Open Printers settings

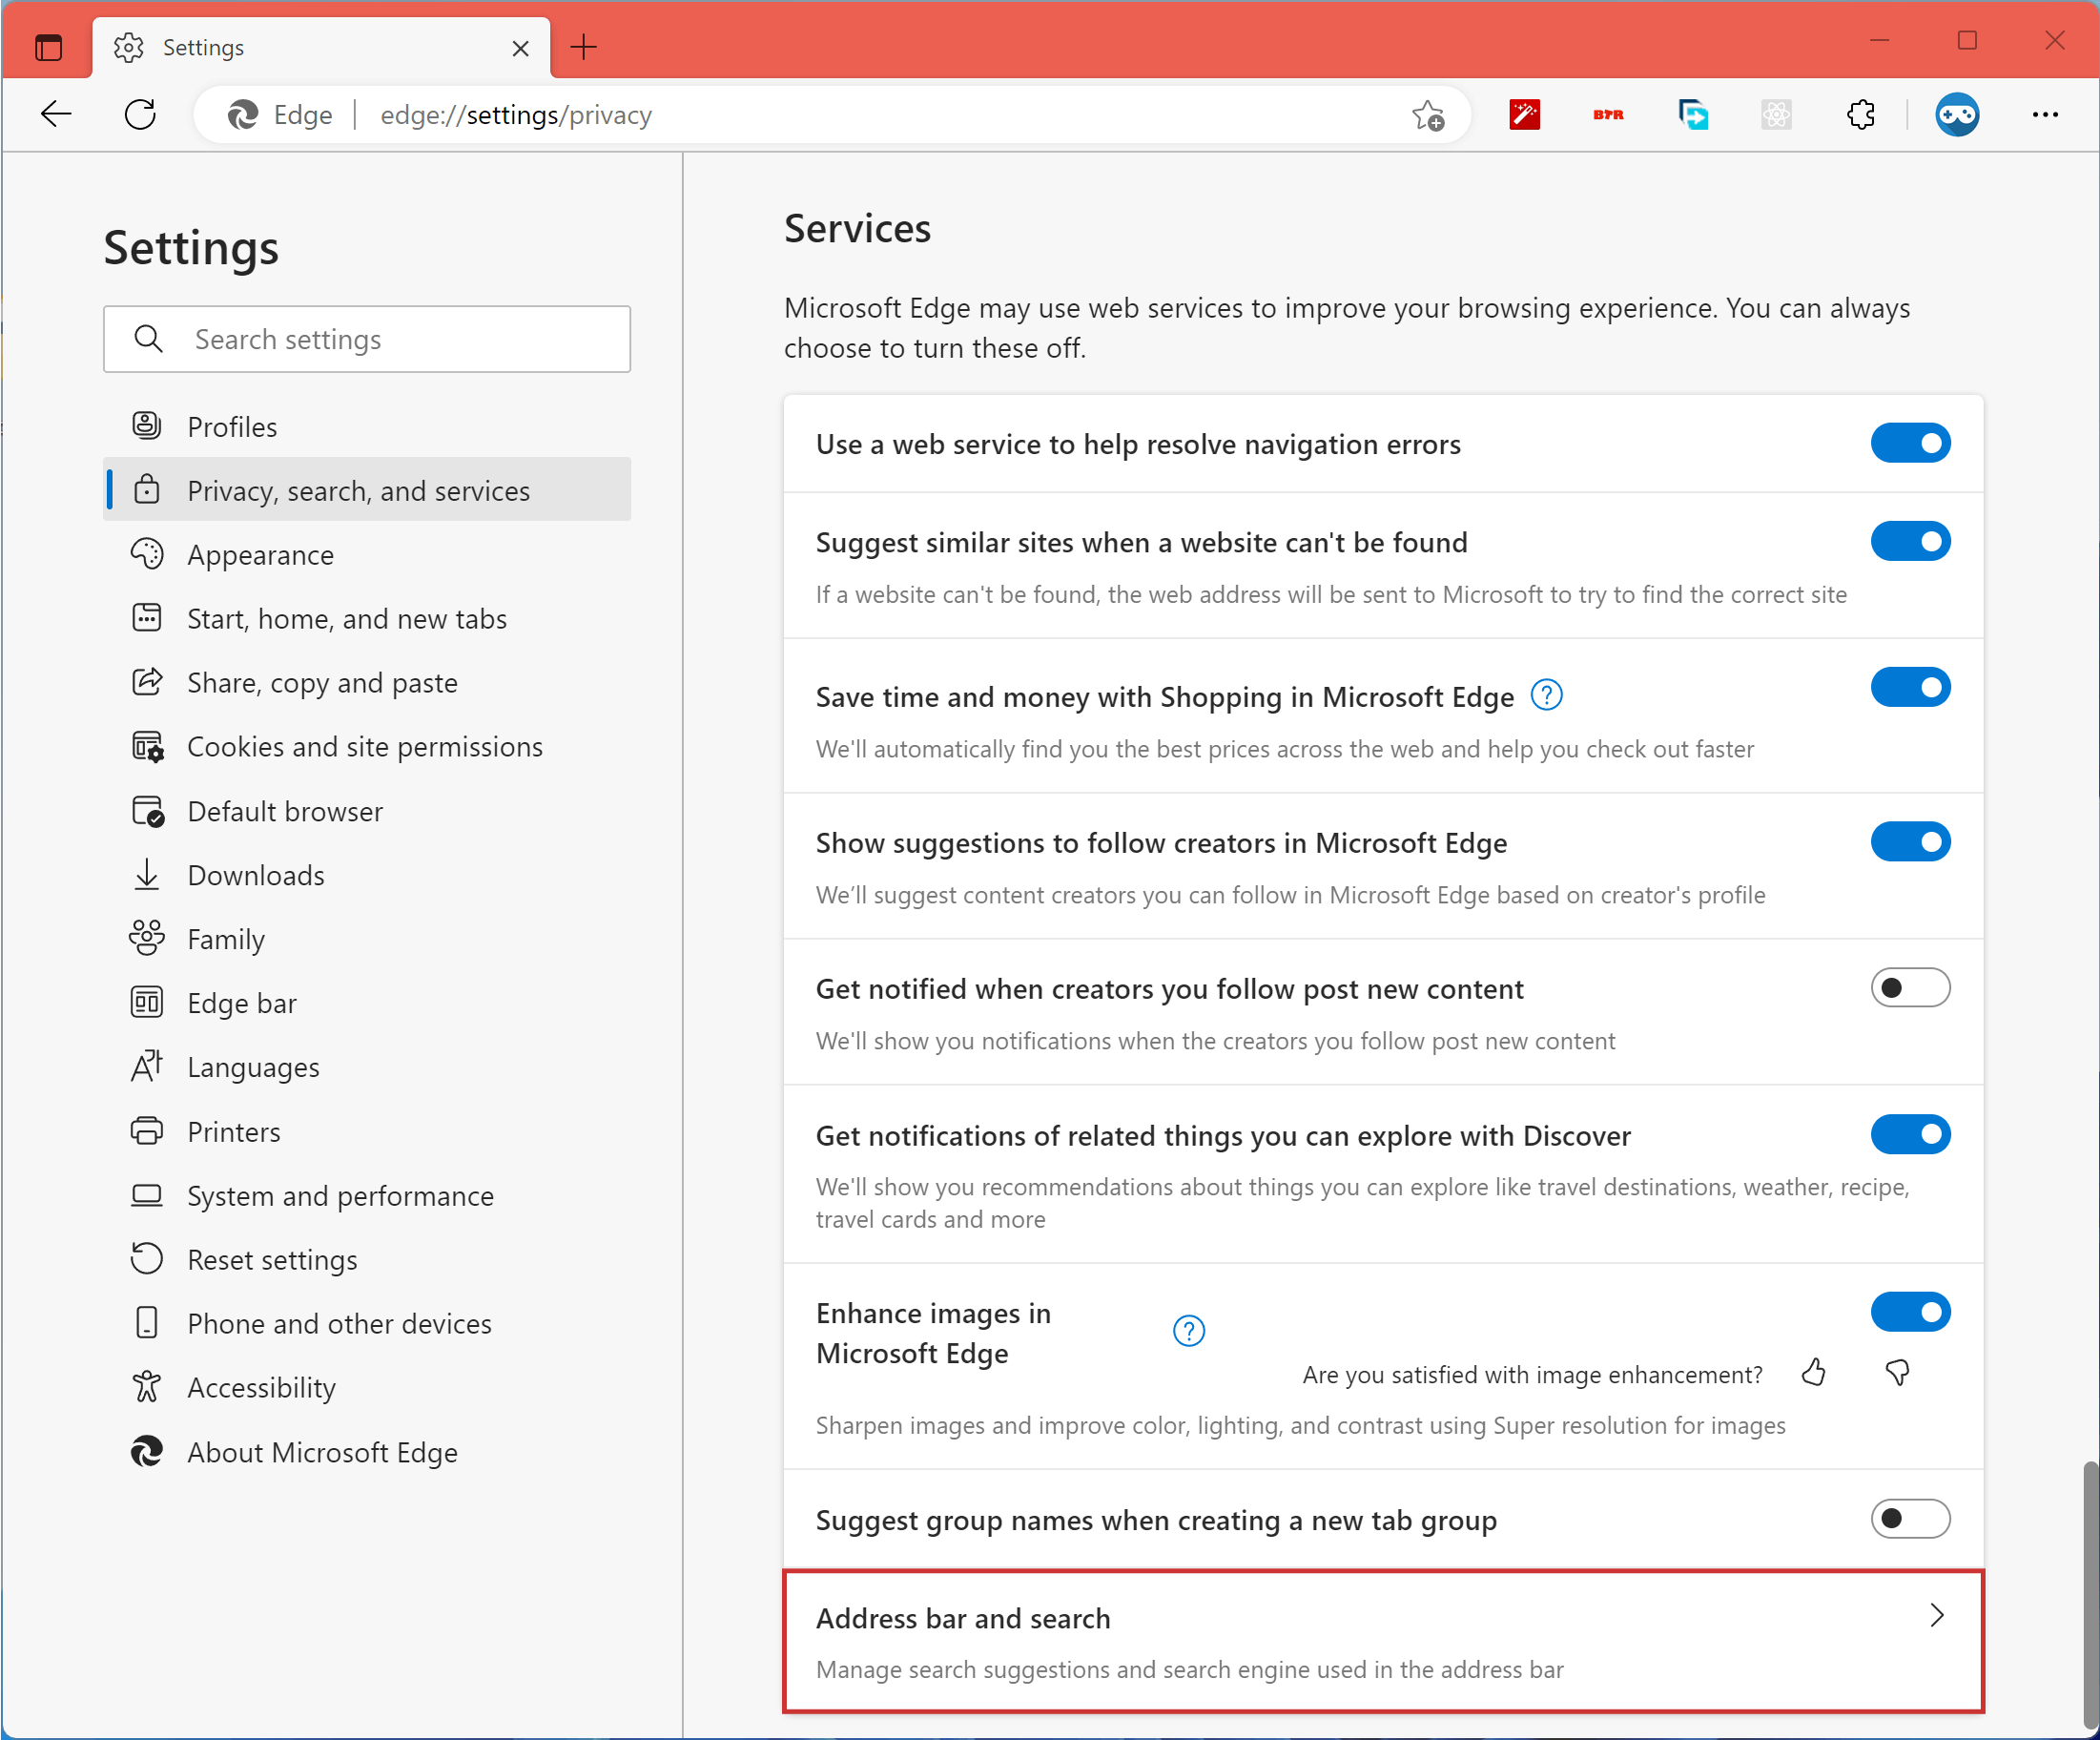367,1131
